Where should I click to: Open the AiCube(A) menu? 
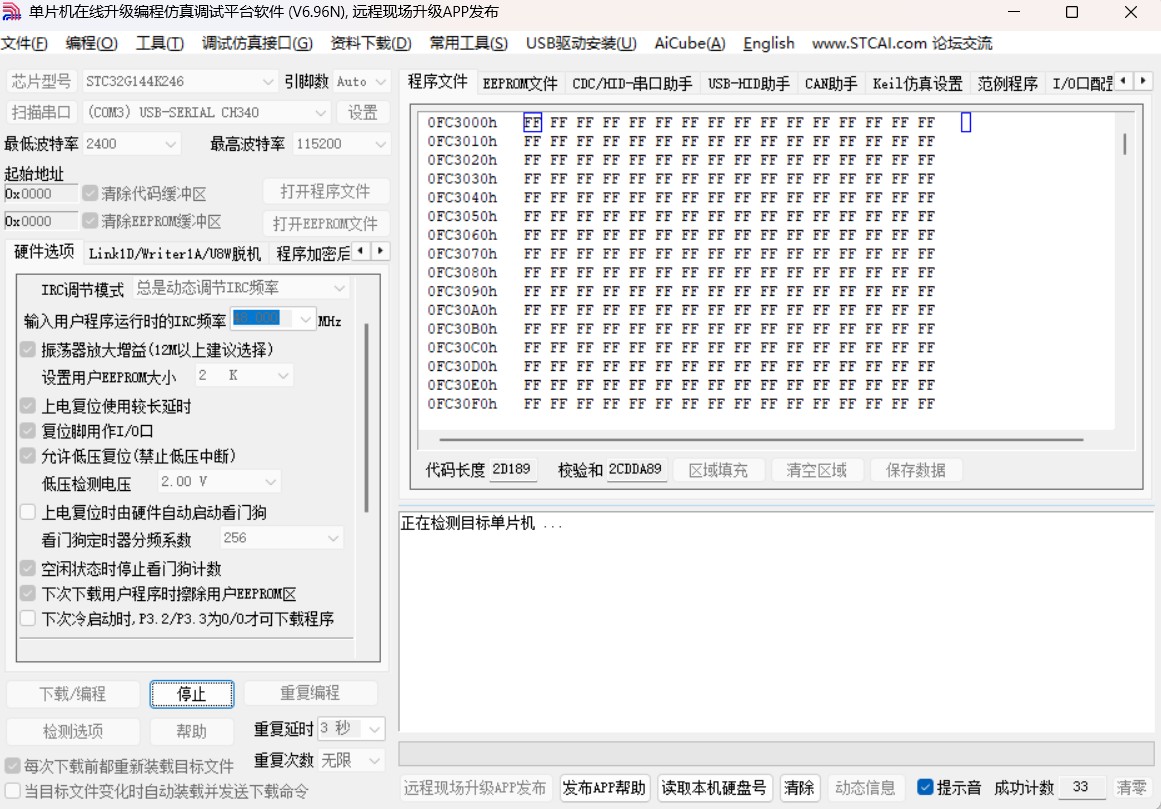(689, 44)
